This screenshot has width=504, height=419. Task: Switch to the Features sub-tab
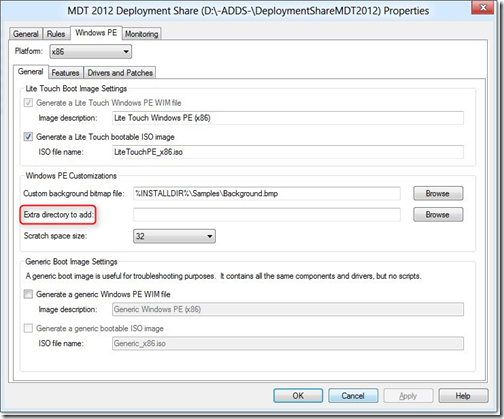coord(65,73)
